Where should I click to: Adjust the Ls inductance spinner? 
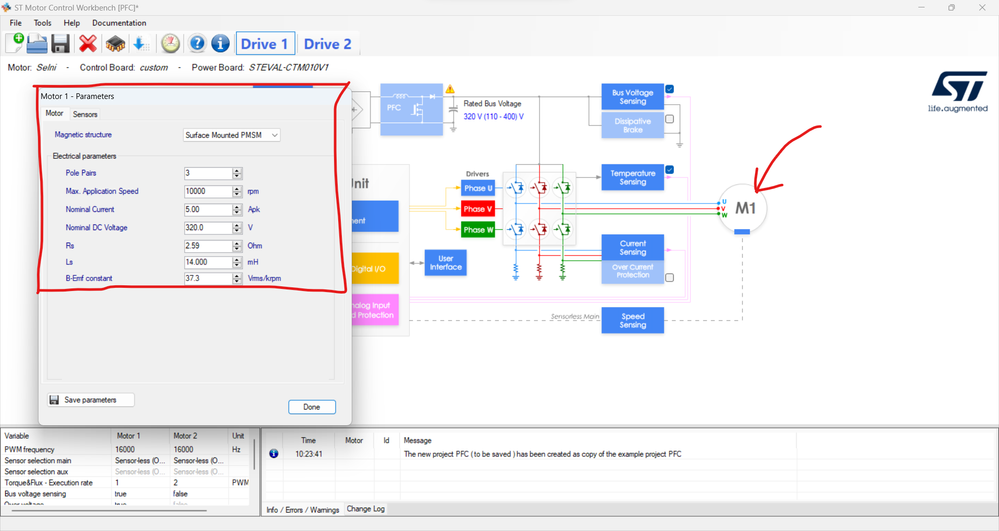point(237,262)
